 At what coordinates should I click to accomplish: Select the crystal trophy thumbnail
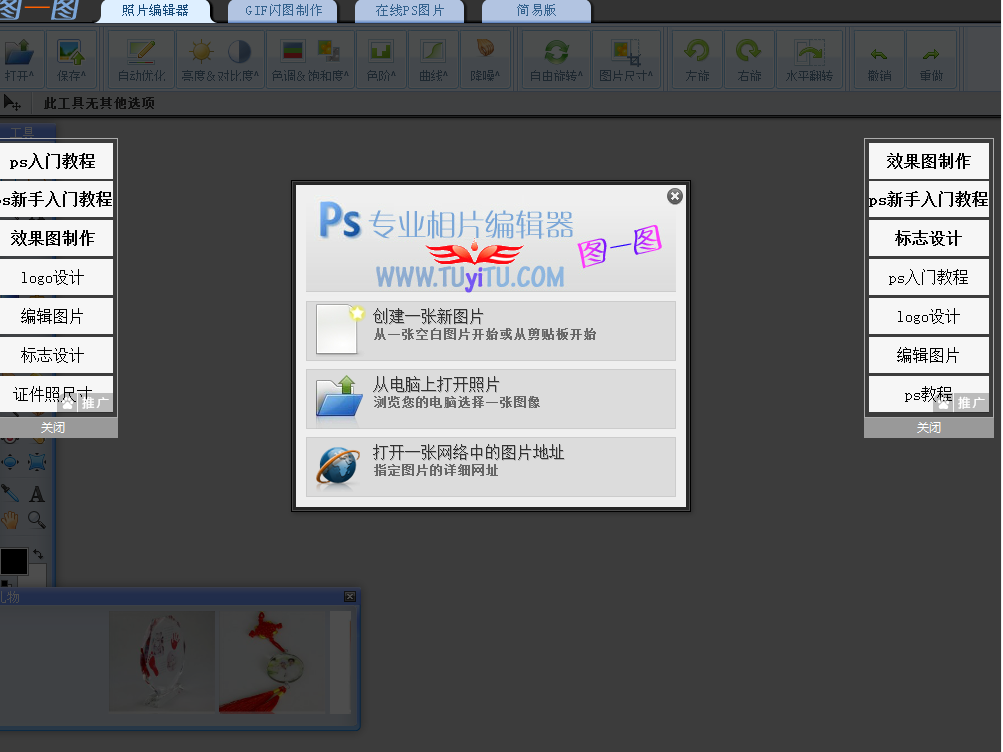pos(162,661)
